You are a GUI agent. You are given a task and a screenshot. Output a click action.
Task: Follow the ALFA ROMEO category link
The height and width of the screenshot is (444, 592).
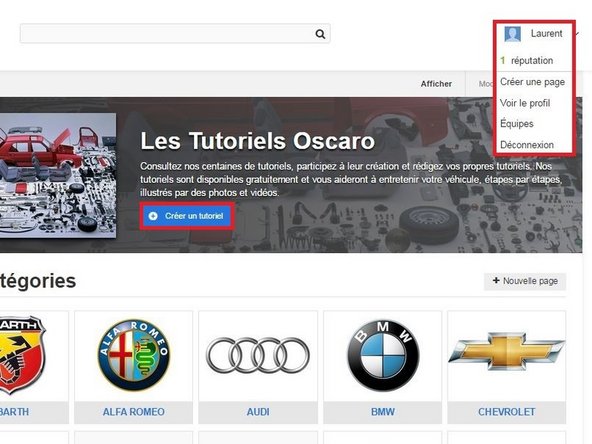pyautogui.click(x=134, y=412)
